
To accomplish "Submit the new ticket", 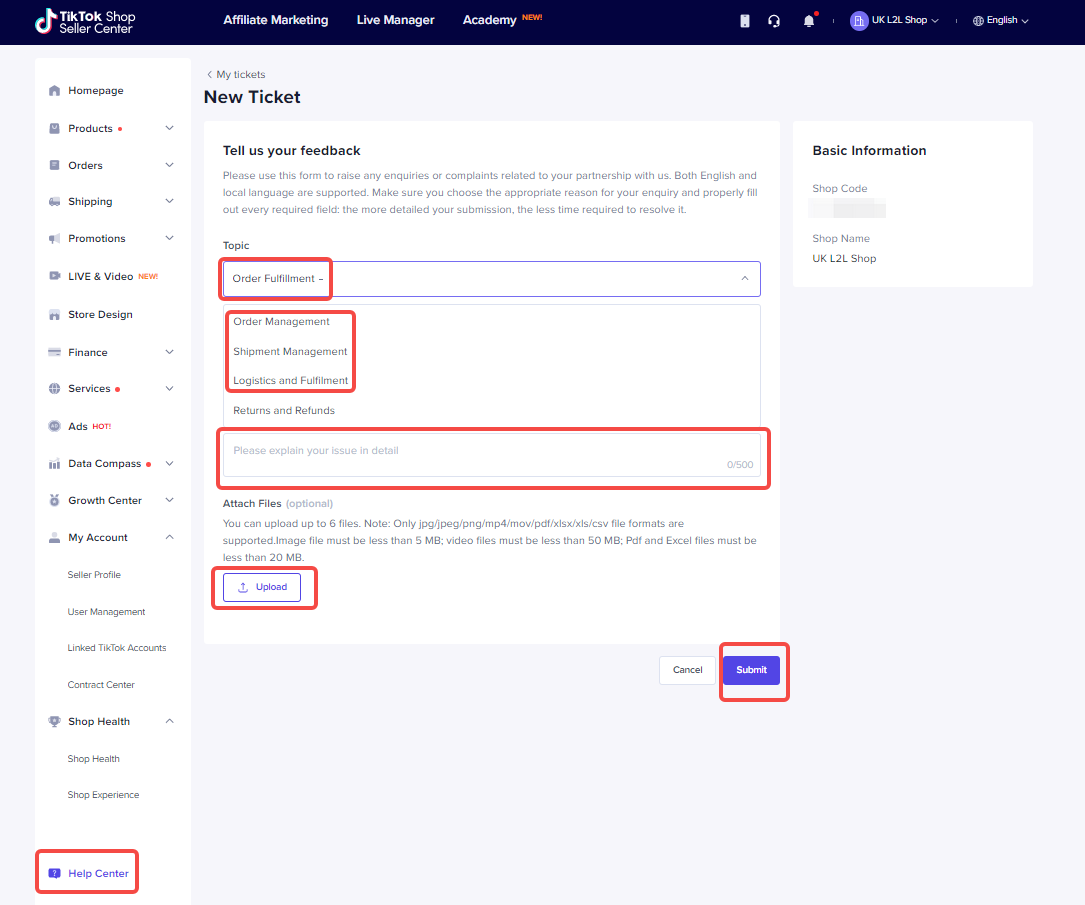I will (751, 670).
